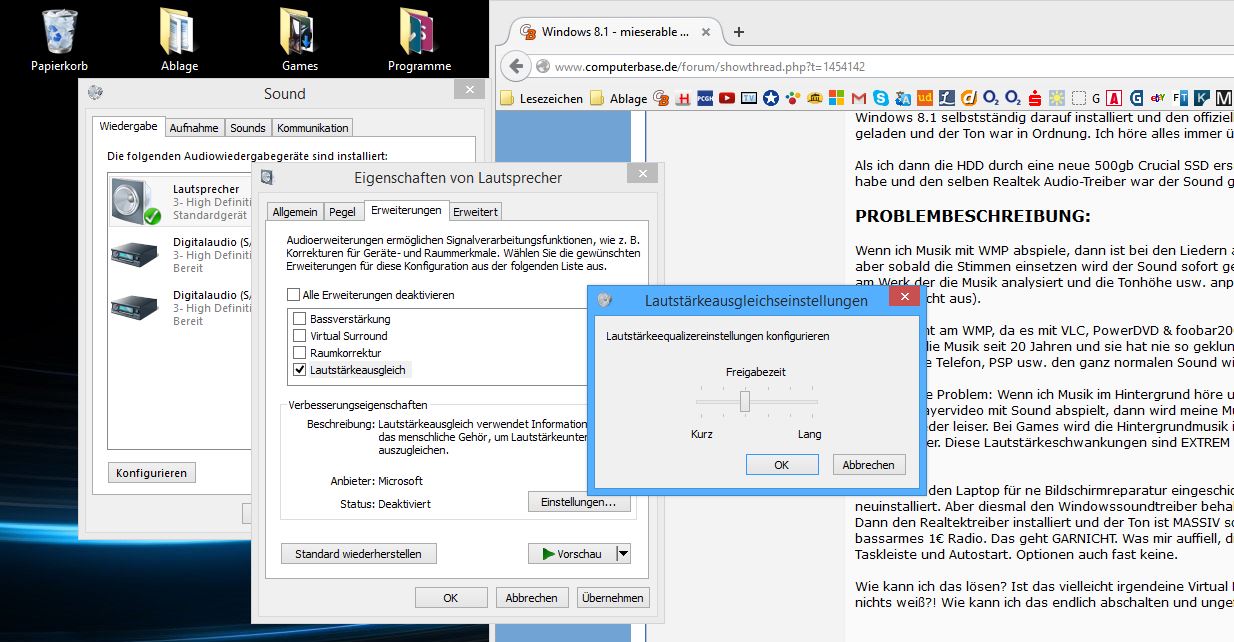Enable the Virtual Surround checkbox
The image size is (1234, 642).
pyautogui.click(x=299, y=336)
